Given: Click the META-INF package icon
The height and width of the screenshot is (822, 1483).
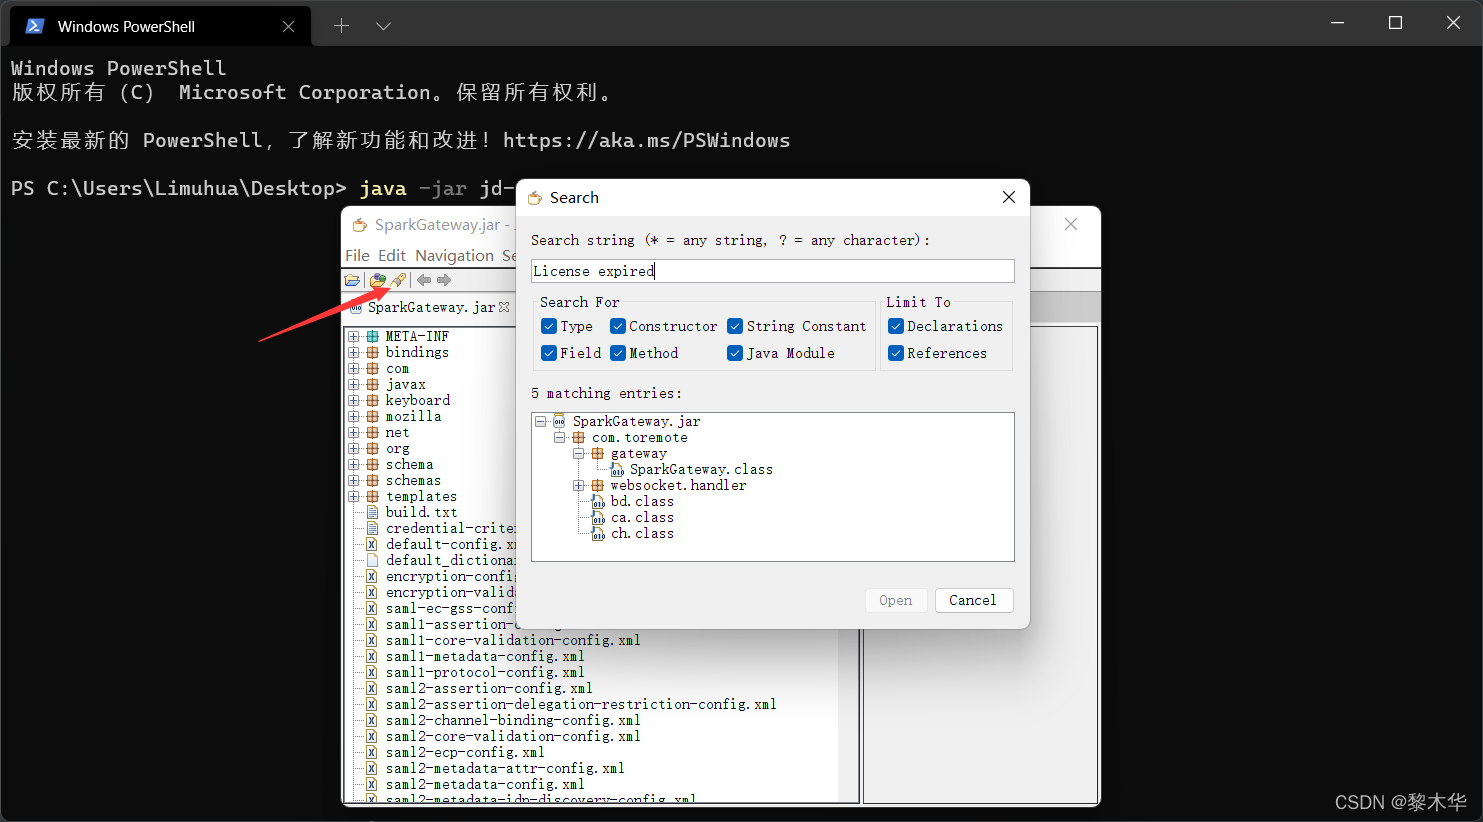Looking at the screenshot, I should (372, 336).
